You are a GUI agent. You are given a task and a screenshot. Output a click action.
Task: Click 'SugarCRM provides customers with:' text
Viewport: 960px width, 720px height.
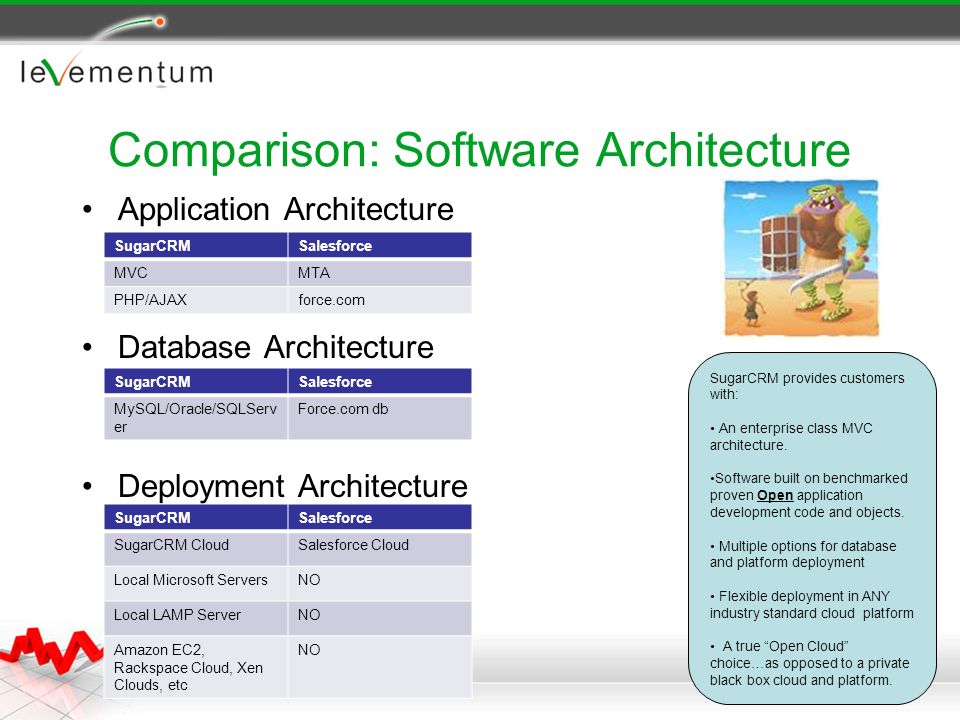[807, 386]
